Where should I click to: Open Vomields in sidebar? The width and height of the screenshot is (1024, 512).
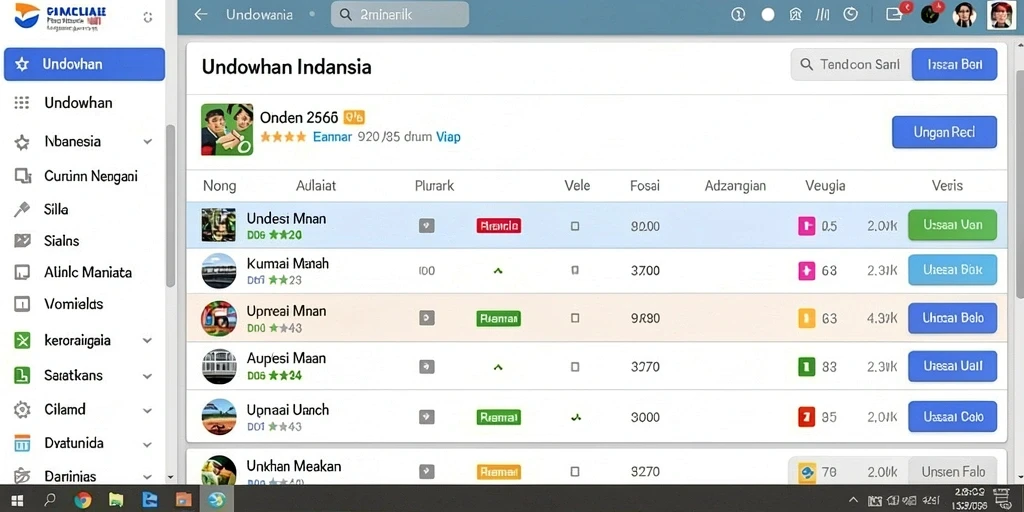tap(74, 304)
